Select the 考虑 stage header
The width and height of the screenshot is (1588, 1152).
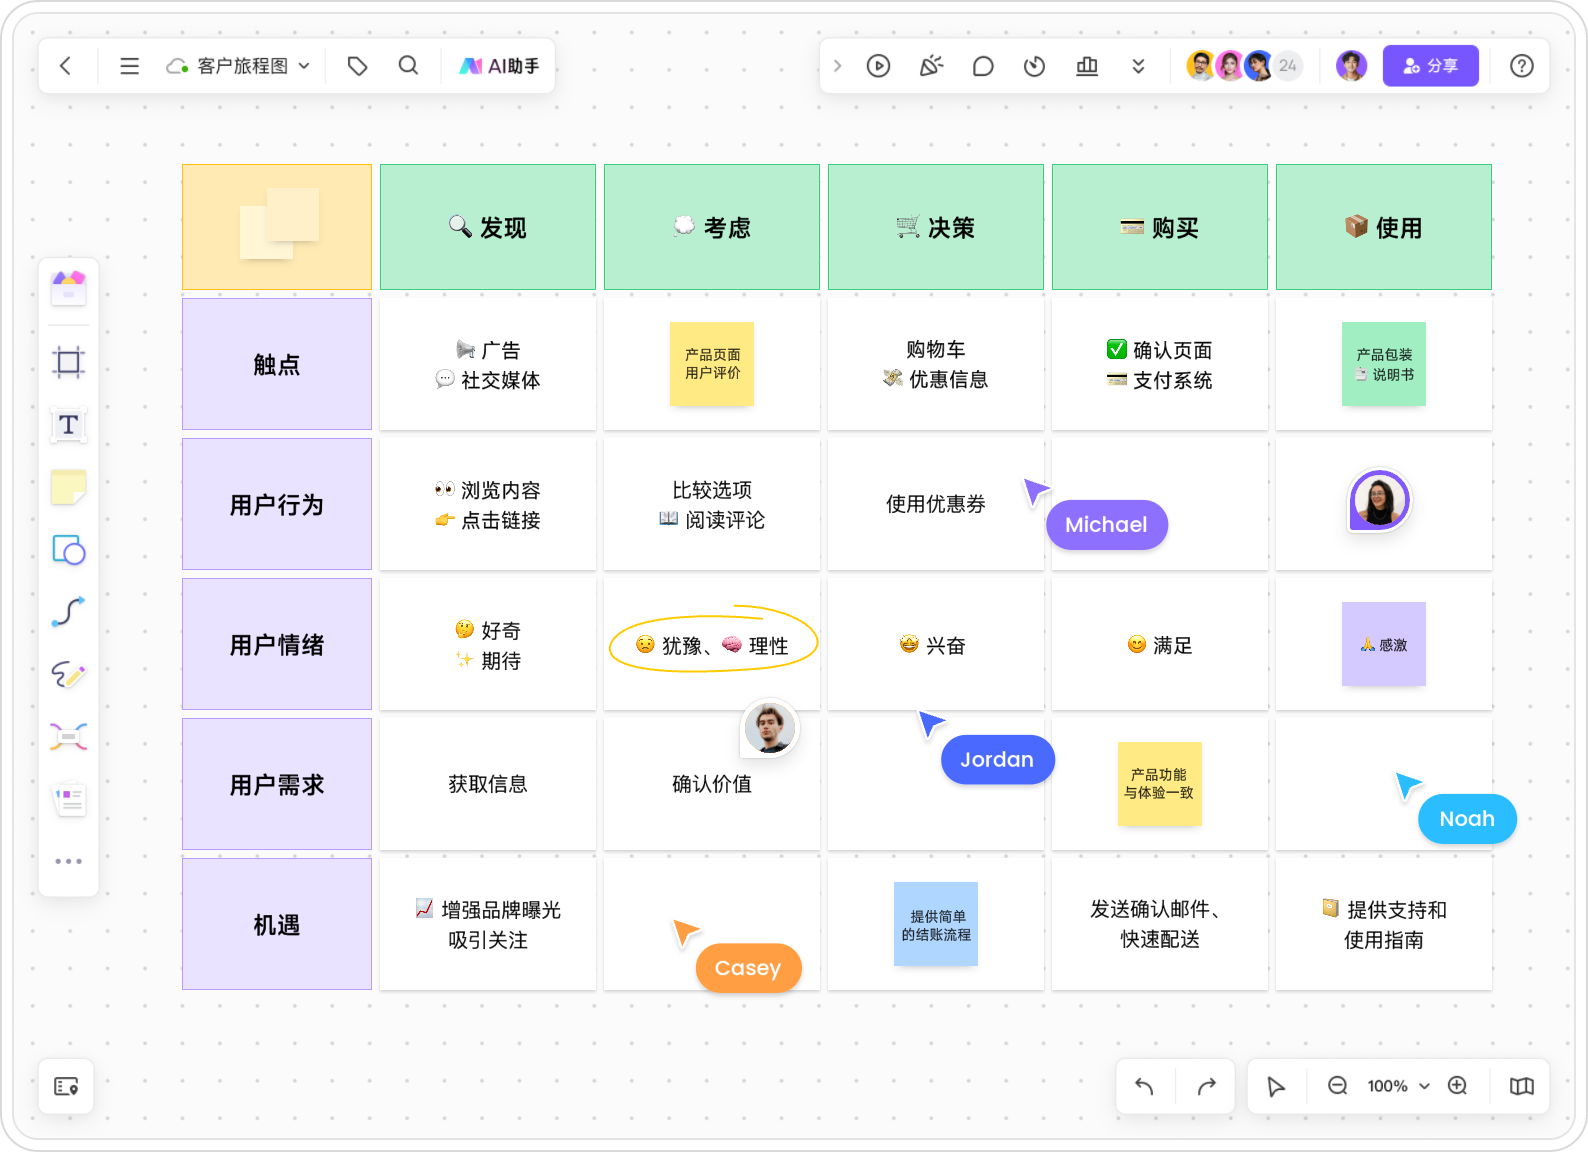[x=712, y=227]
